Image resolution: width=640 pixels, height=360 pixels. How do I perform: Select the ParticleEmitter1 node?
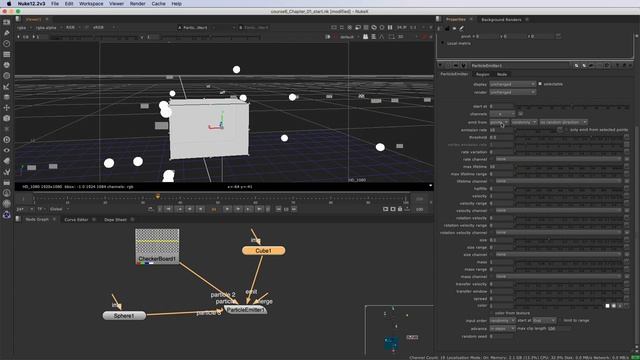coord(246,310)
